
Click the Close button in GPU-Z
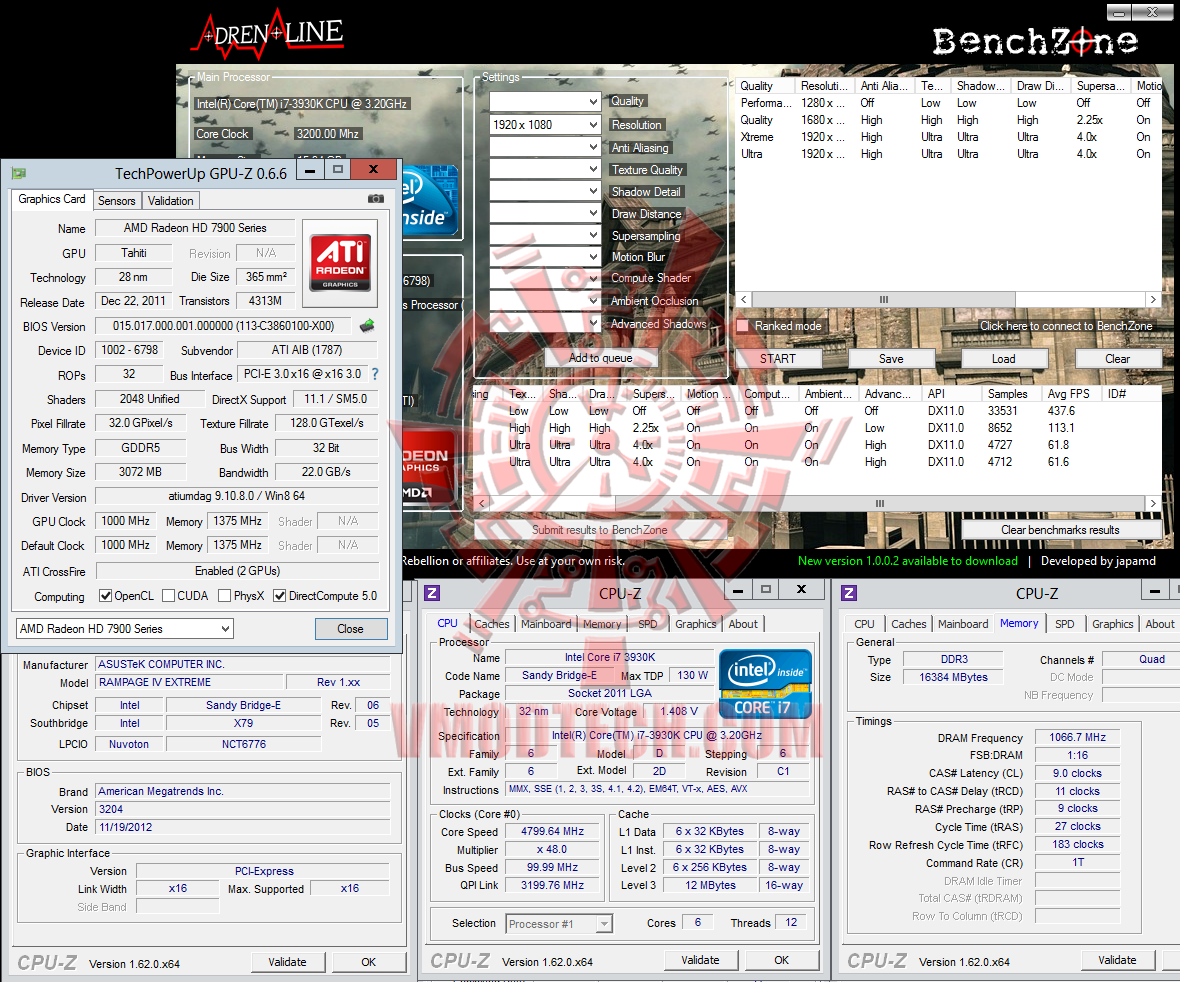(351, 628)
